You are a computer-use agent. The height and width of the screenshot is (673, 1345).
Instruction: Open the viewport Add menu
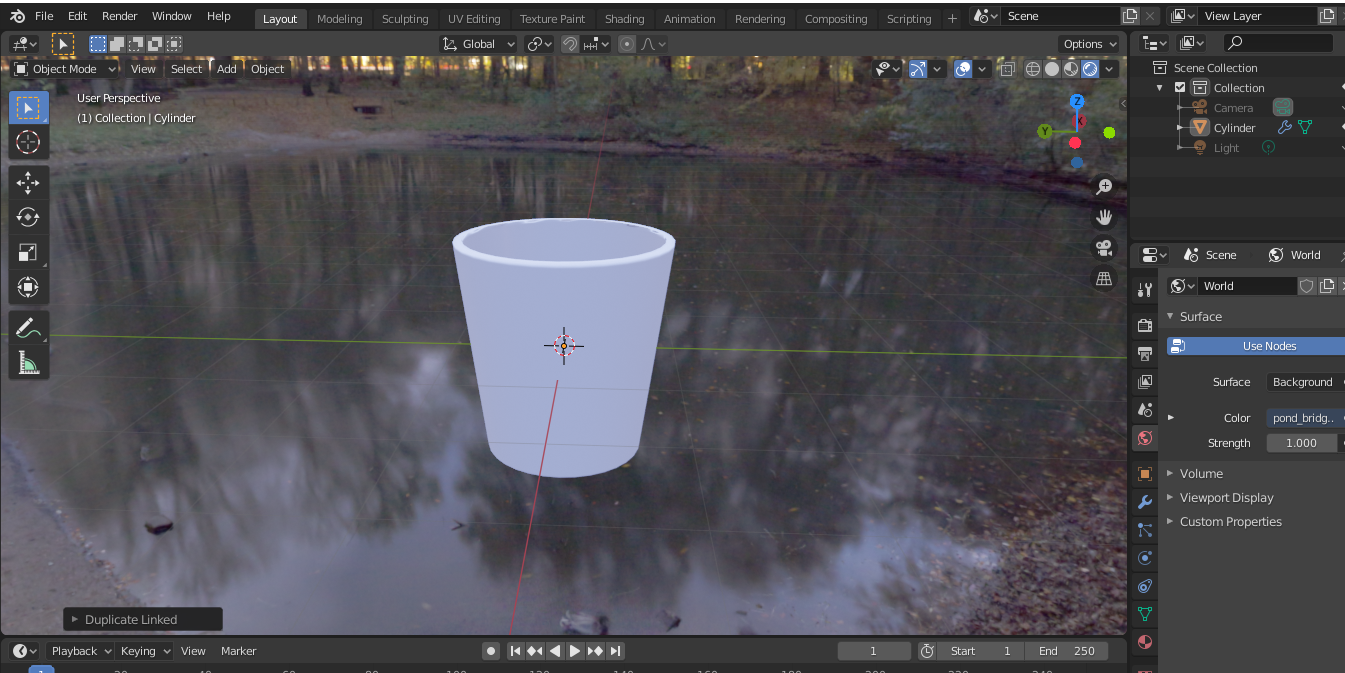(227, 69)
